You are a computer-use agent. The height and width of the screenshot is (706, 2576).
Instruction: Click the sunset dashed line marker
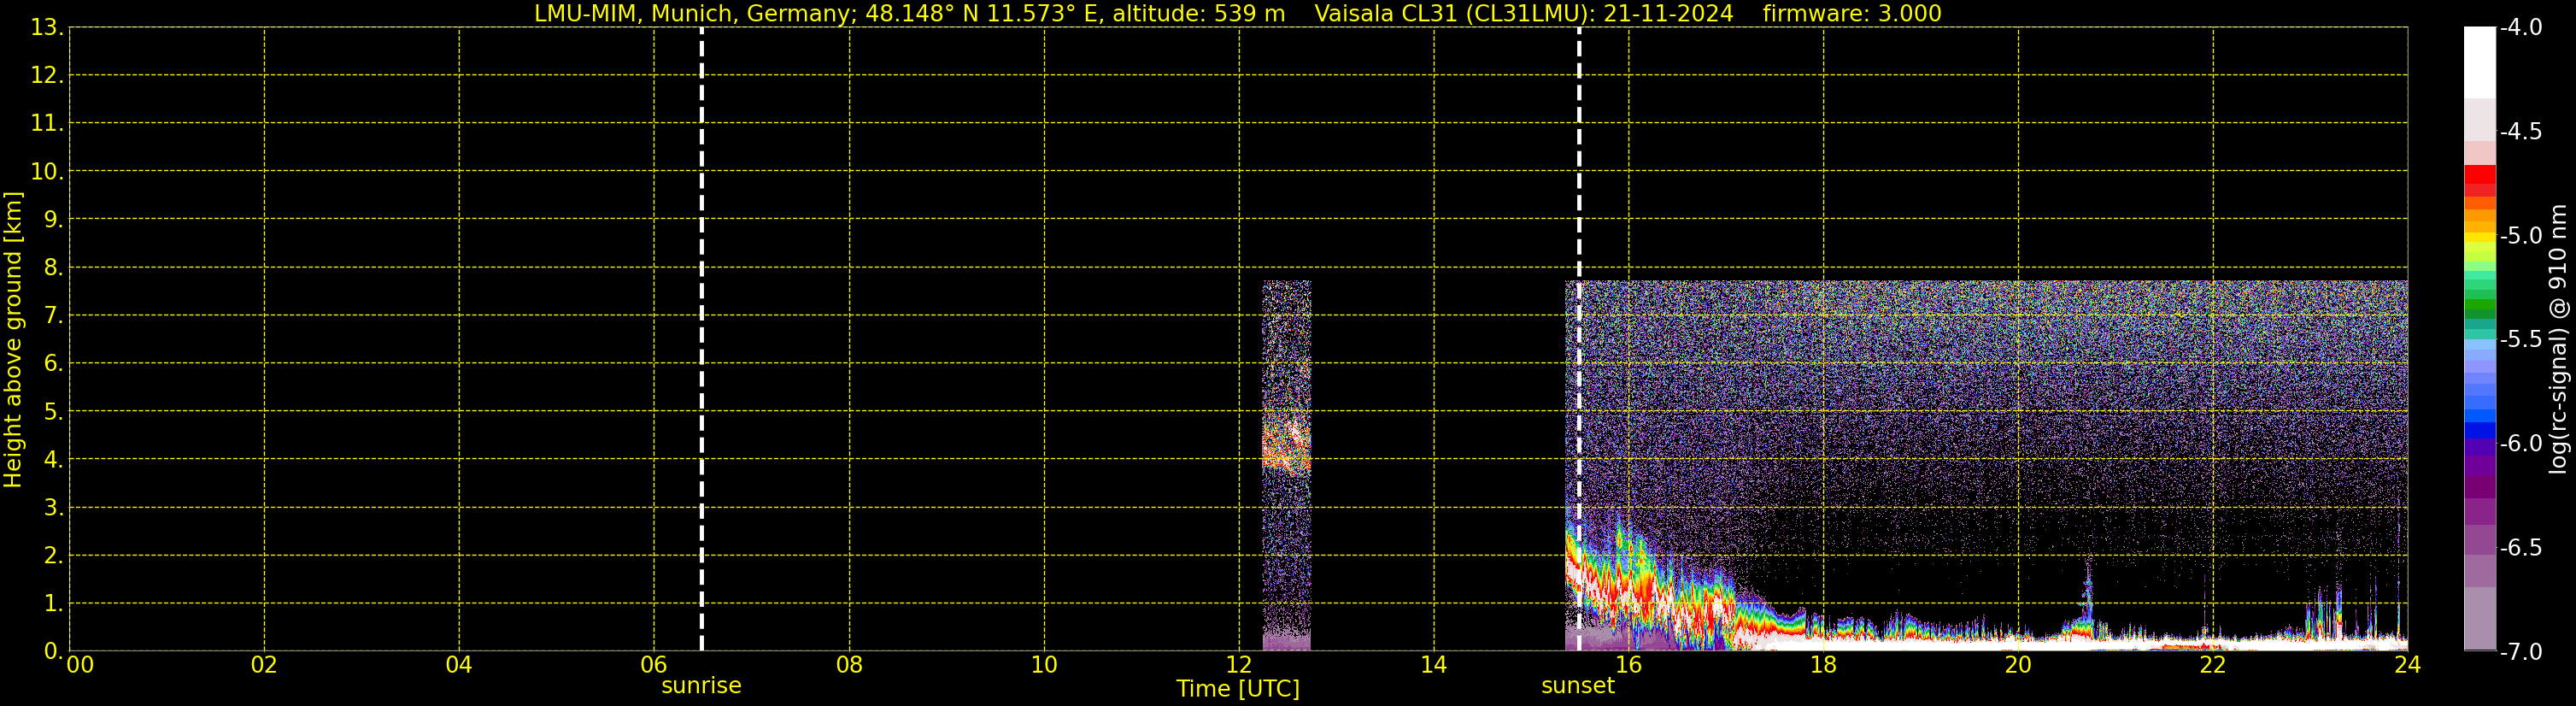tap(1579, 338)
